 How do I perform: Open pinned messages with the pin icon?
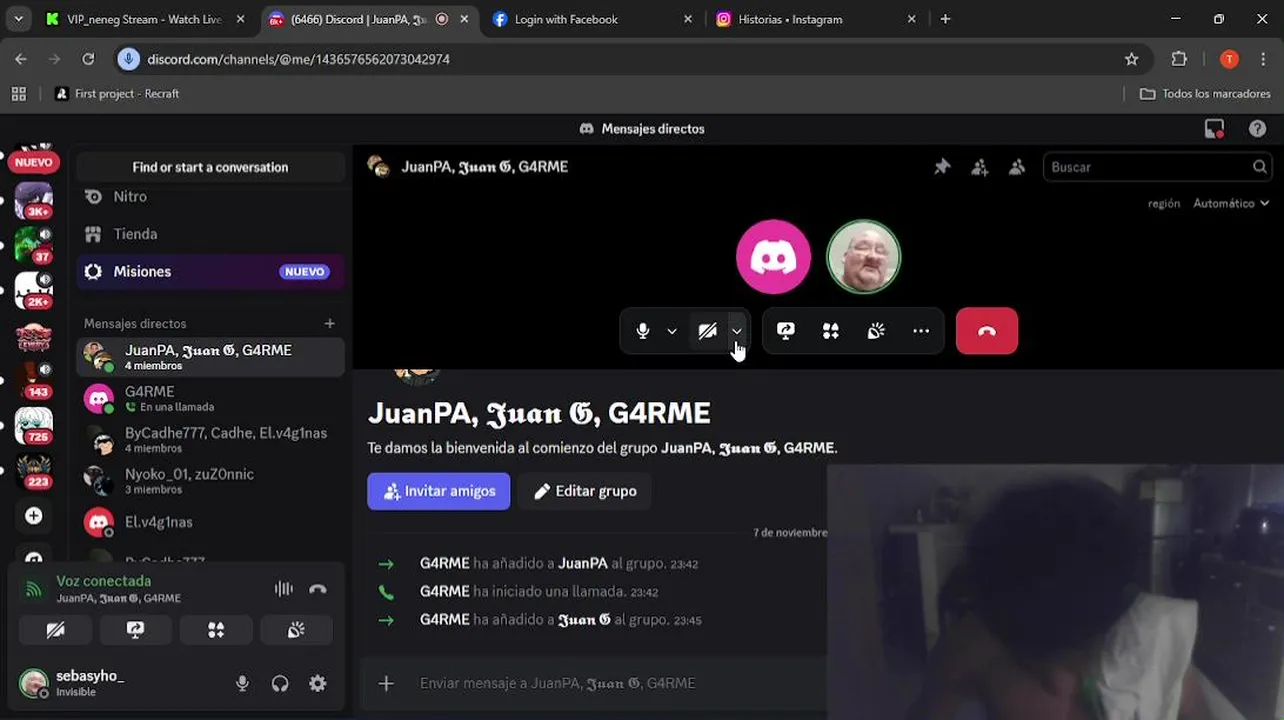(x=942, y=167)
